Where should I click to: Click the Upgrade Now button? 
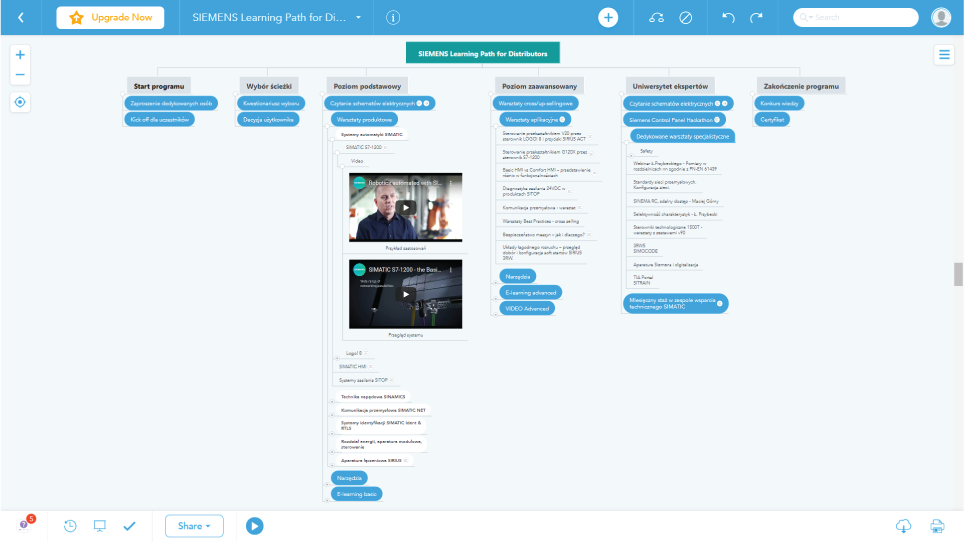(110, 17)
